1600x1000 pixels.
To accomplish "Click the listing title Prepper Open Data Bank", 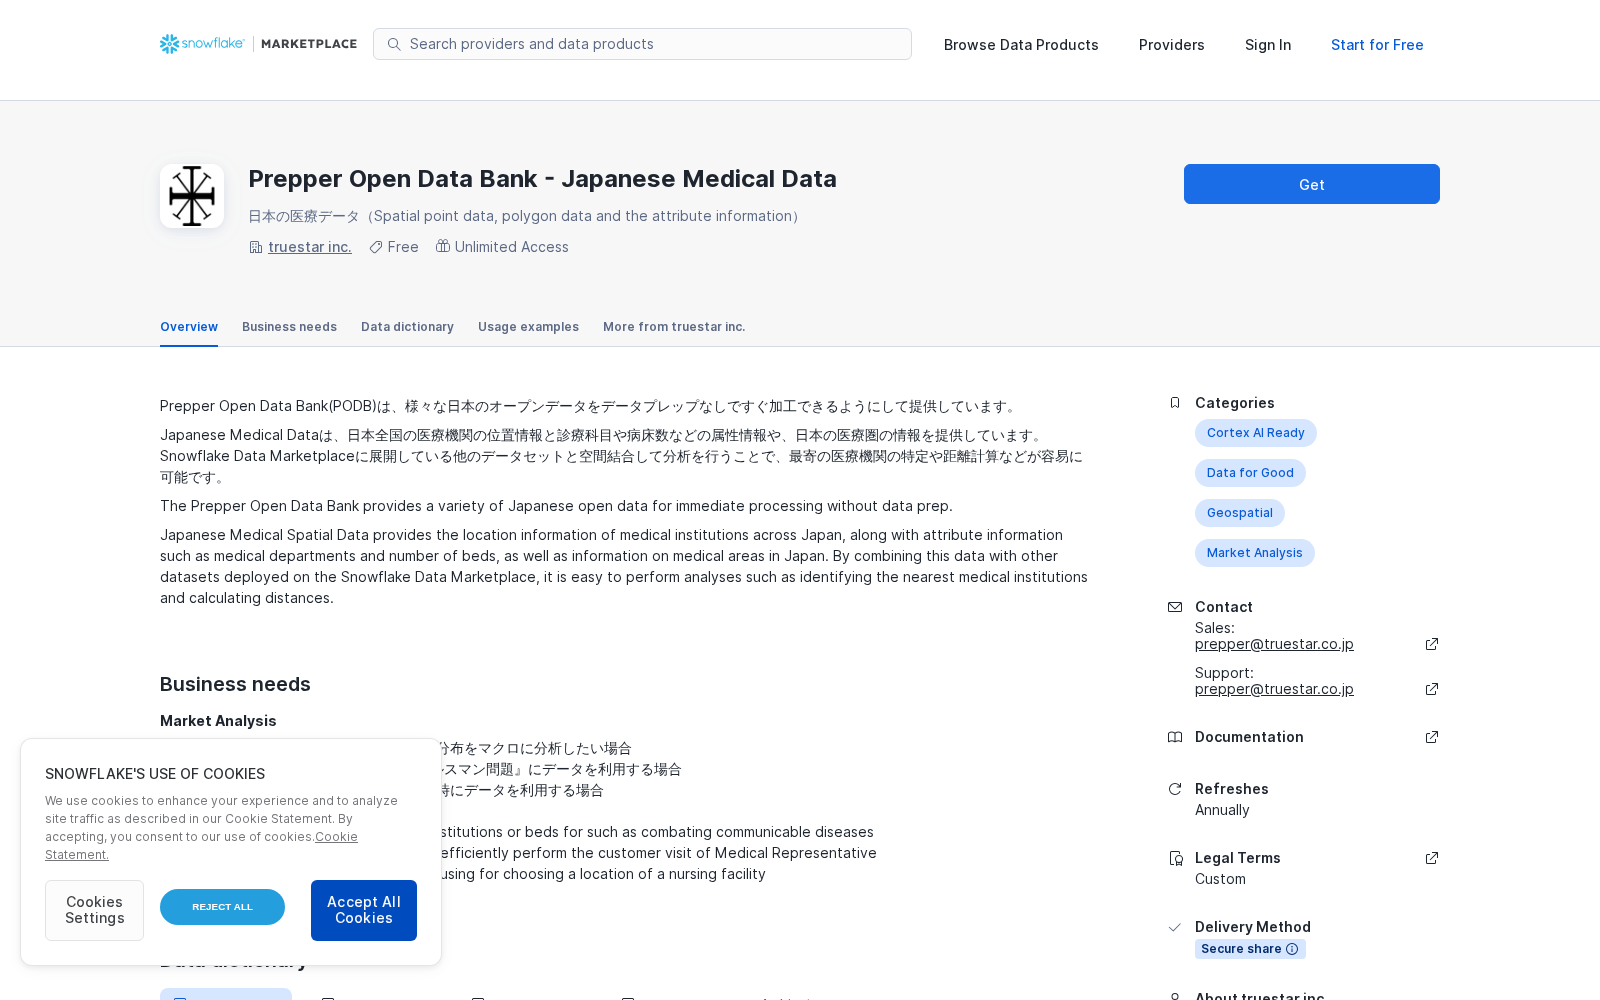I will click(x=542, y=179).
